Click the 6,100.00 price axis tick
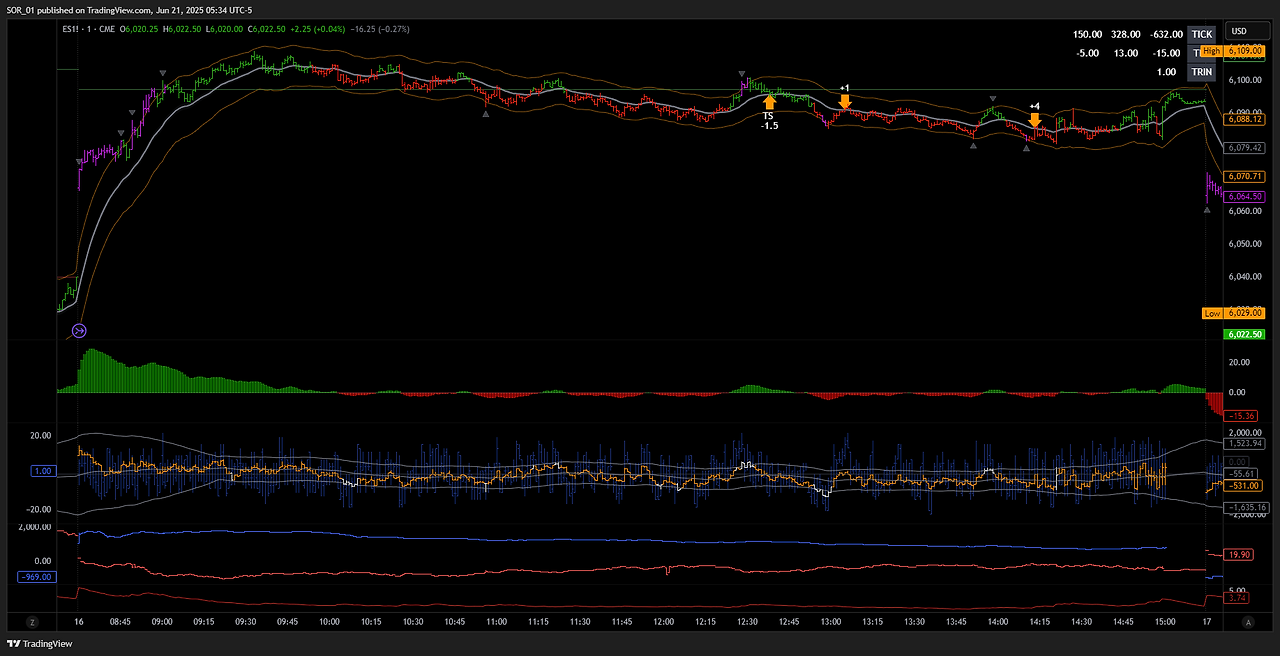 tap(1244, 81)
